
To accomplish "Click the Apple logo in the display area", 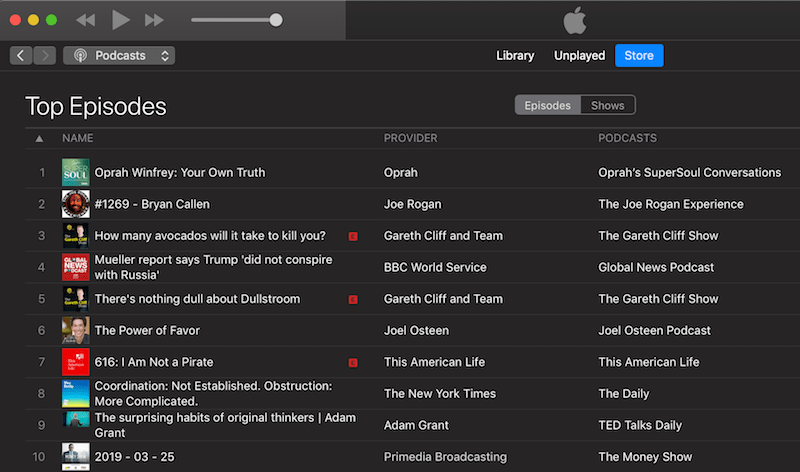I will 575,20.
